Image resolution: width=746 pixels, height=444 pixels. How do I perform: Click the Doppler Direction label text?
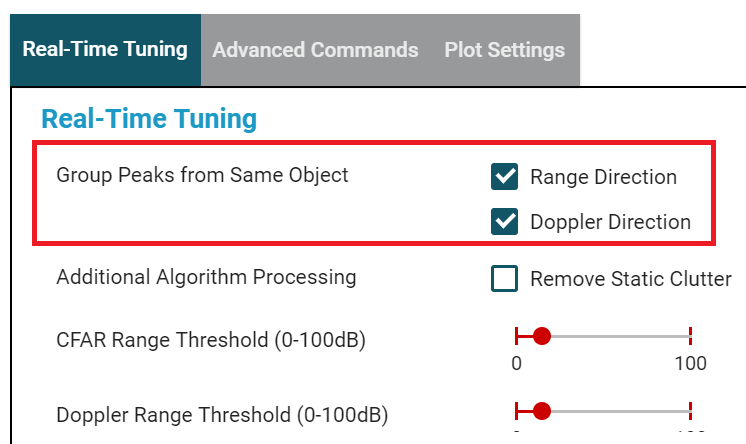610,222
